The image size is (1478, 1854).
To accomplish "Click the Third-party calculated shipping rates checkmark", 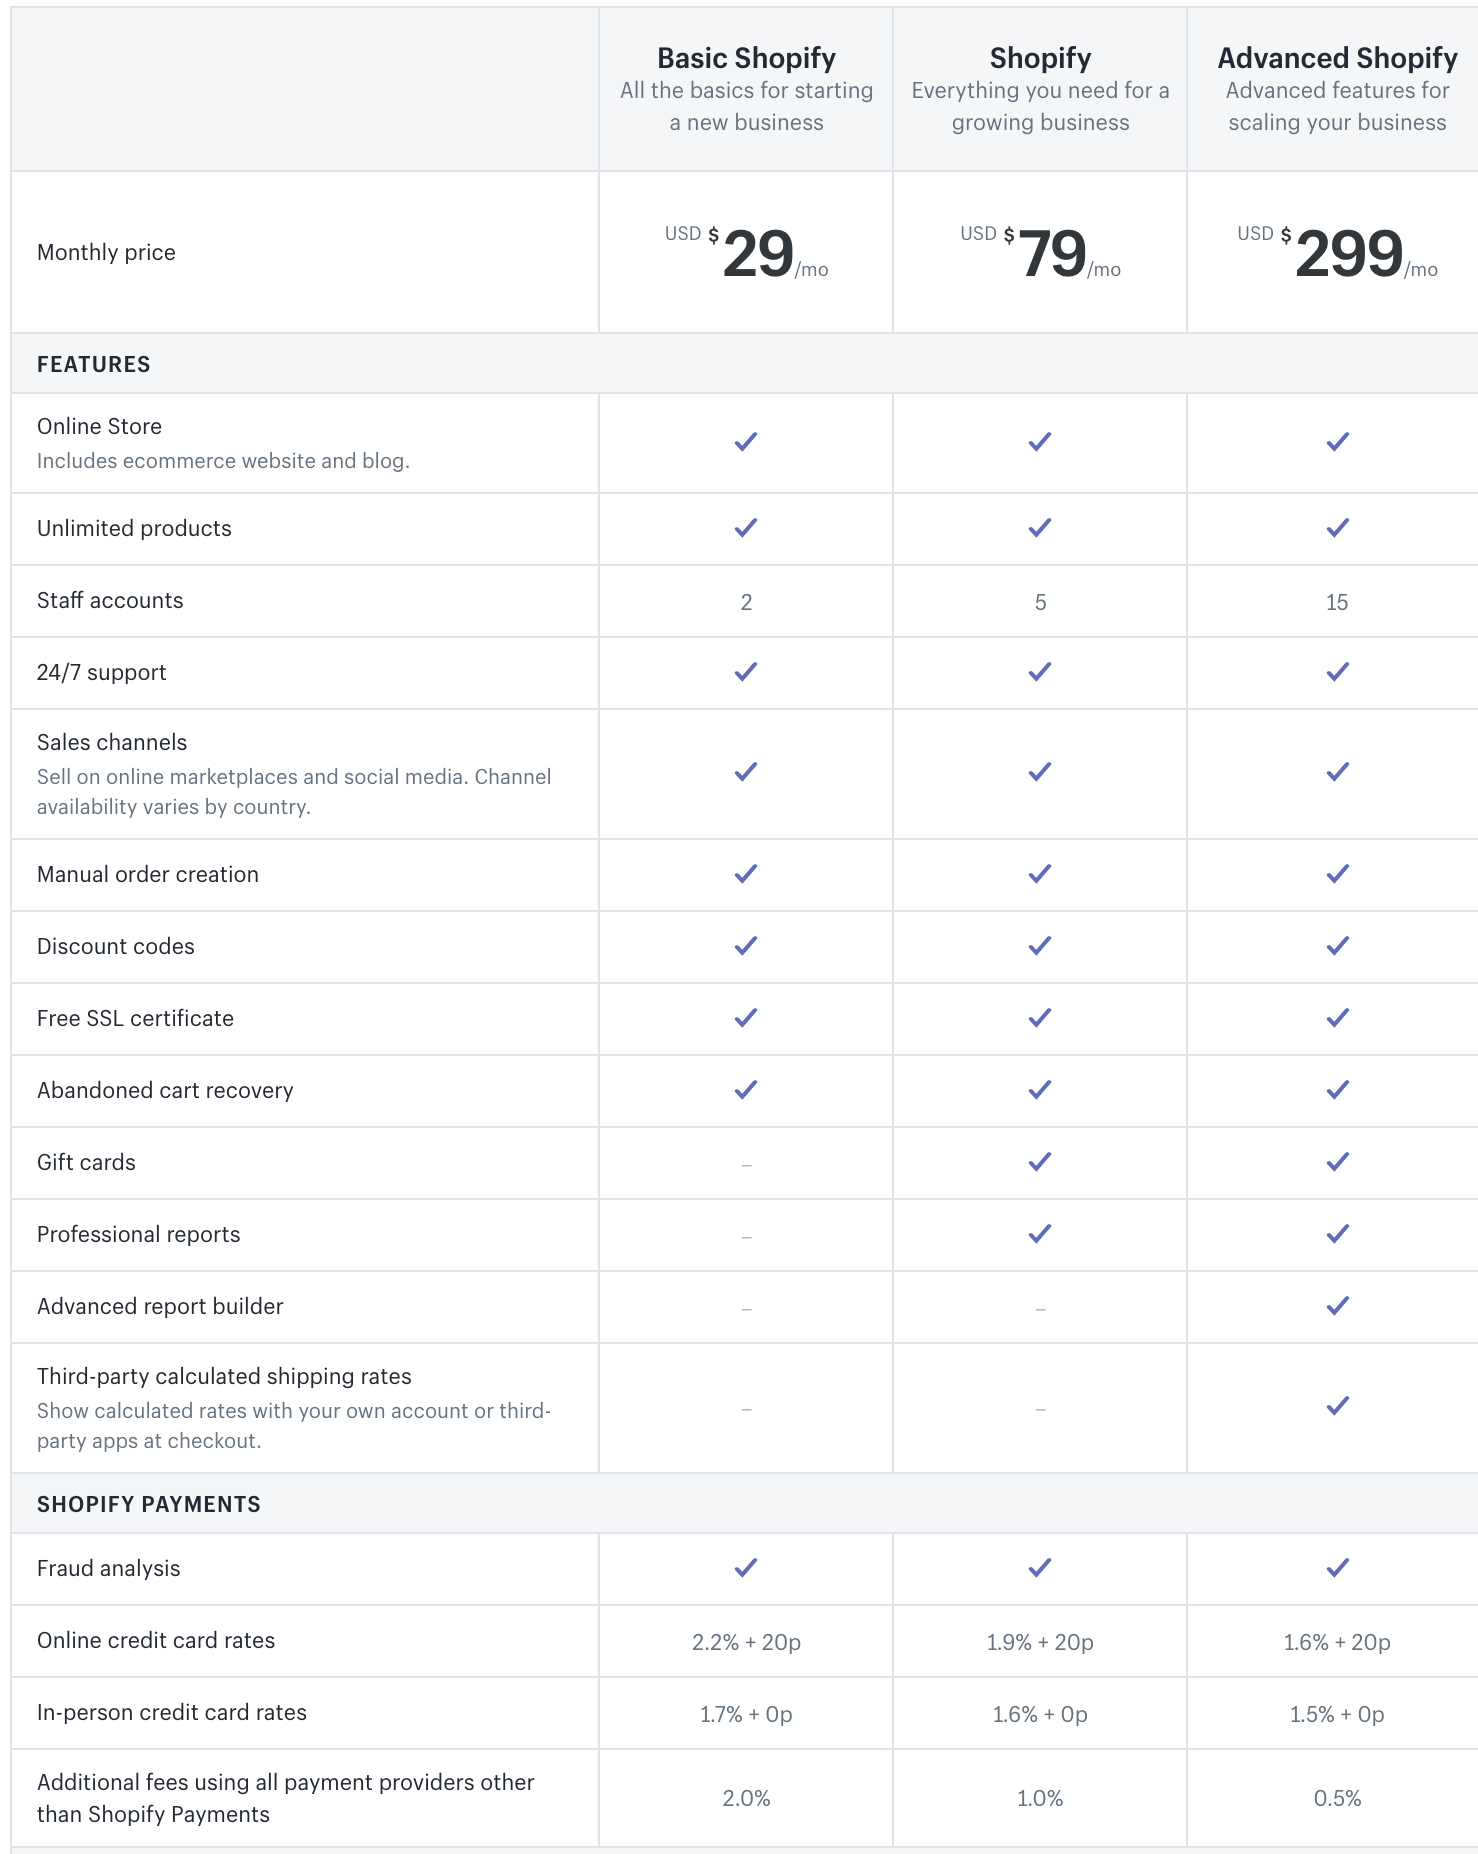I will 1338,1406.
